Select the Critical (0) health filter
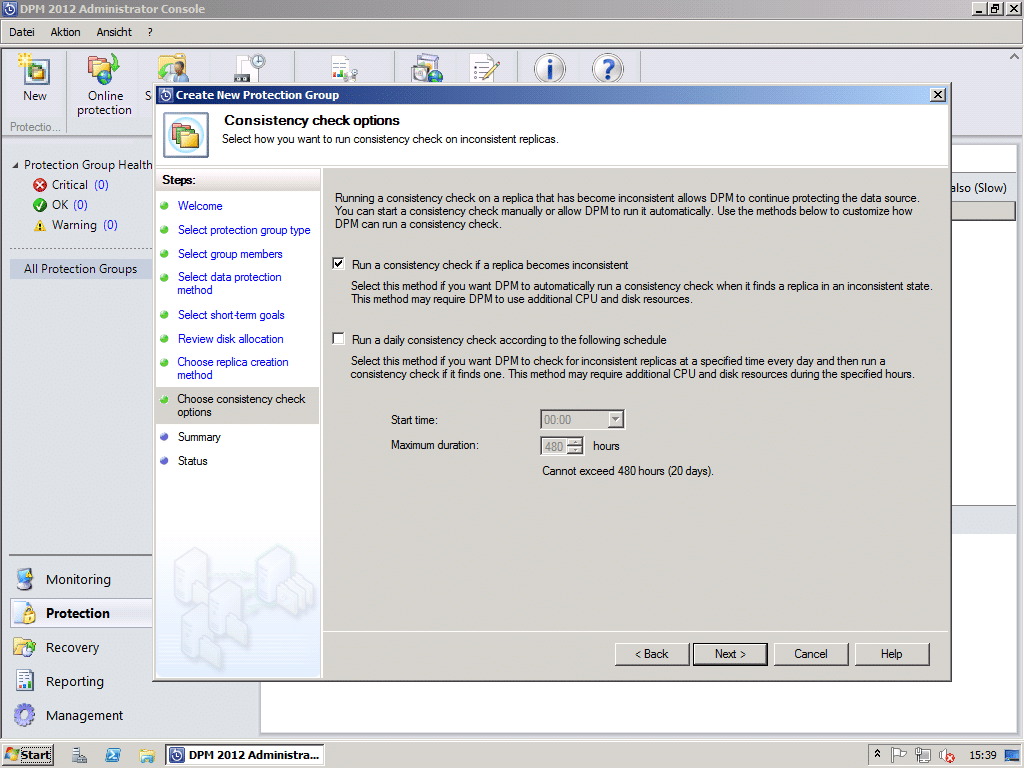The width and height of the screenshot is (1024, 768). (80, 185)
